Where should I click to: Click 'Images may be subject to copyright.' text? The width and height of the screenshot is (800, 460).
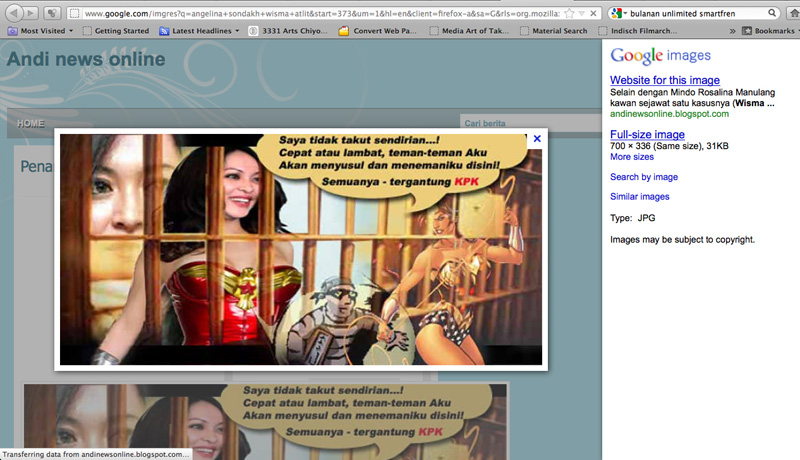683,240
